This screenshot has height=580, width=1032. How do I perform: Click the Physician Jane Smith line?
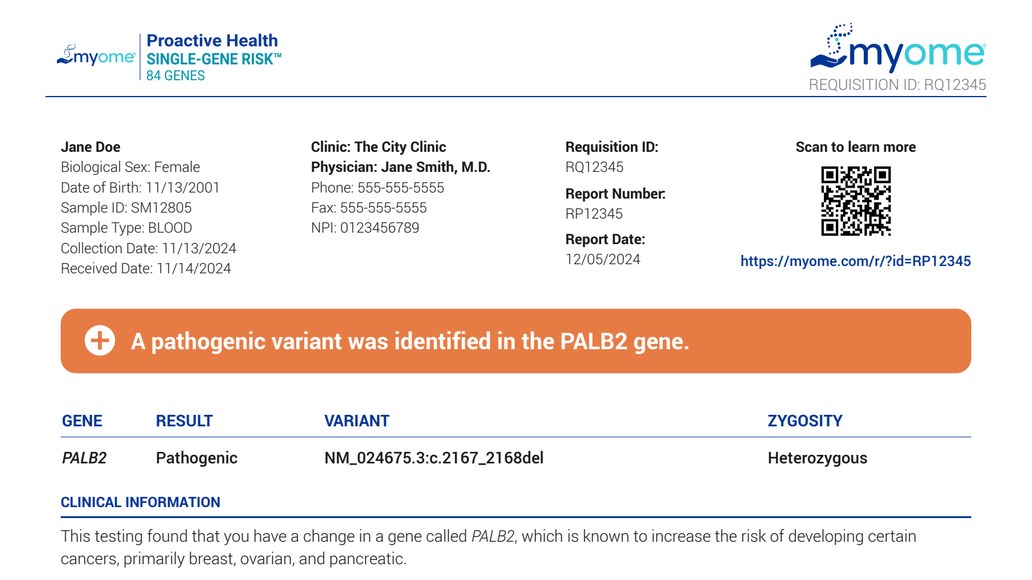click(x=400, y=167)
